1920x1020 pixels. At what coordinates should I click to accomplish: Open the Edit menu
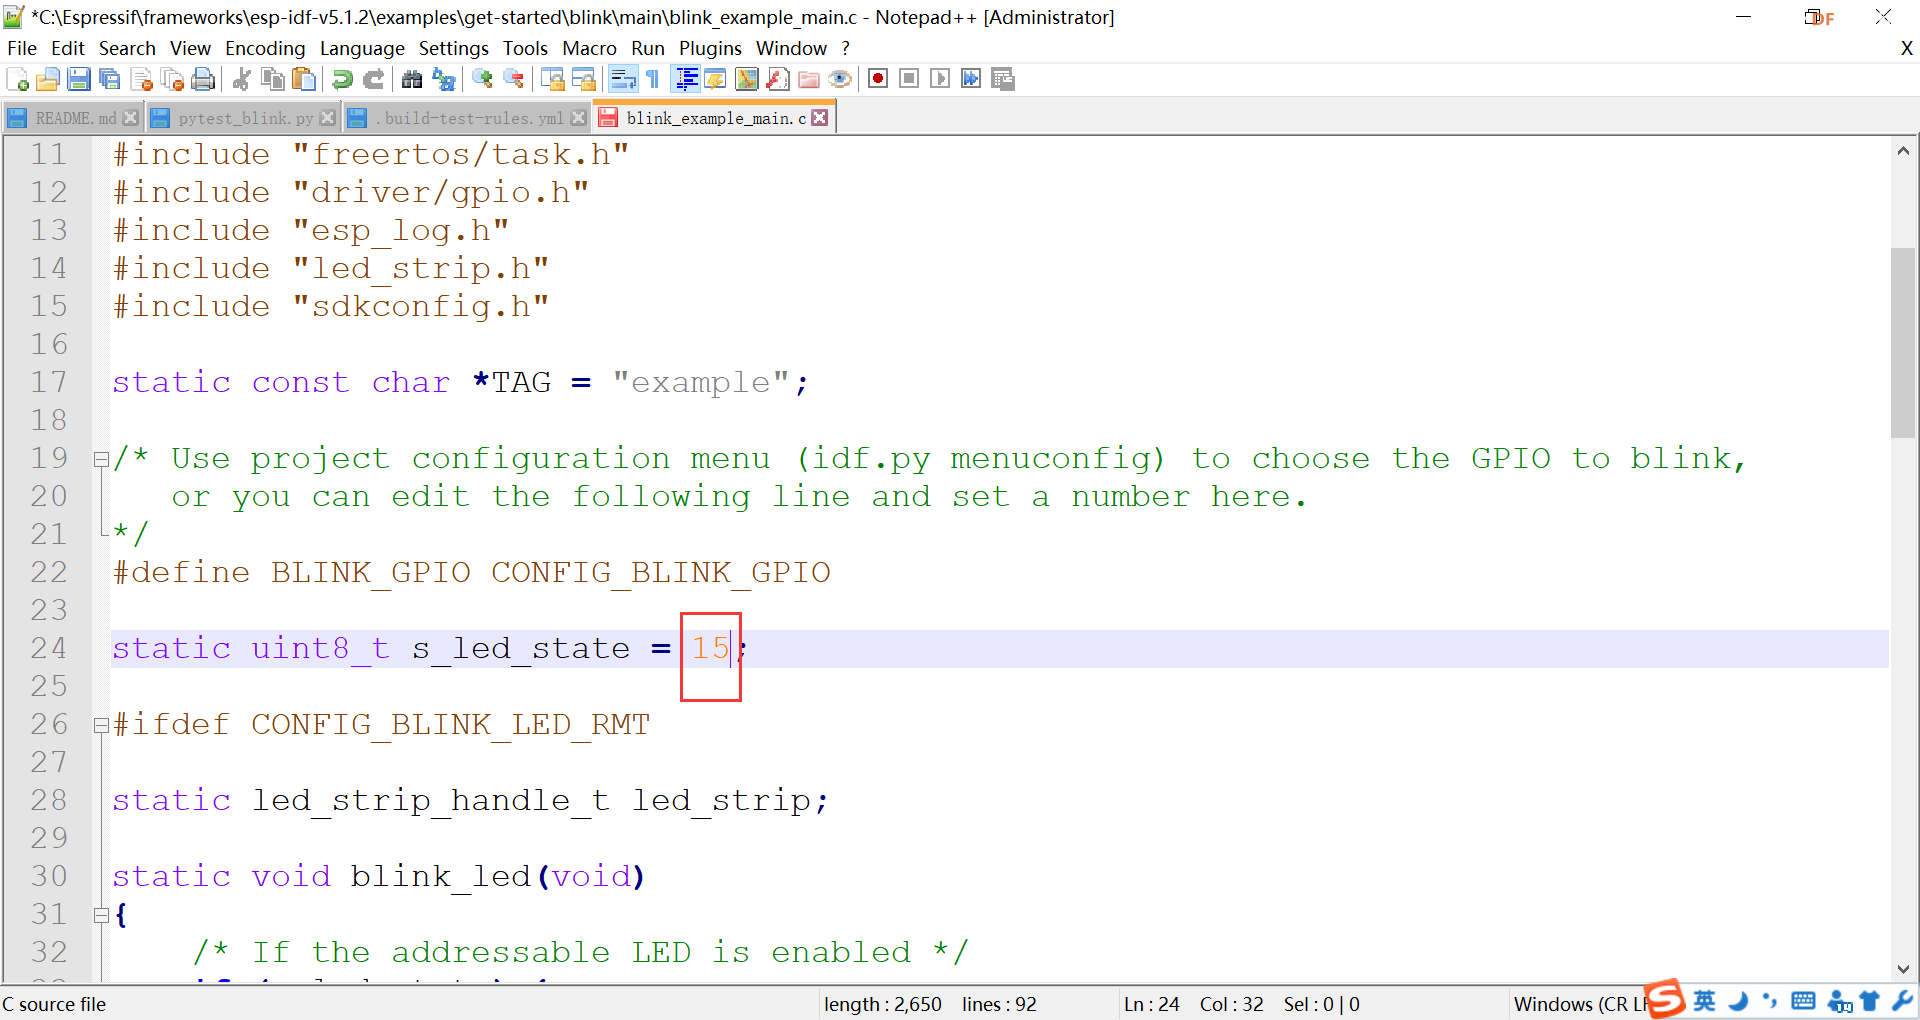pyautogui.click(x=68, y=48)
